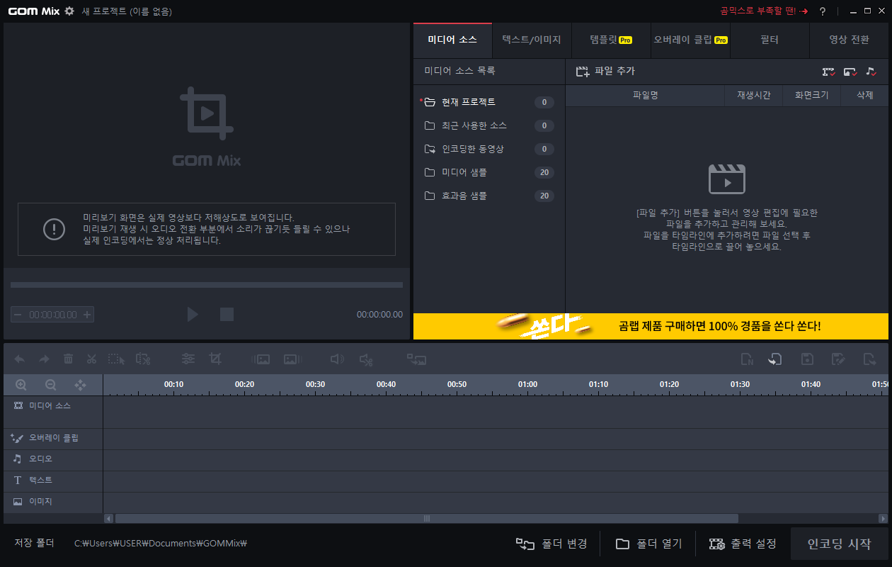Screen dimensions: 892x567
Task: Click the help question mark icon
Action: pos(823,11)
